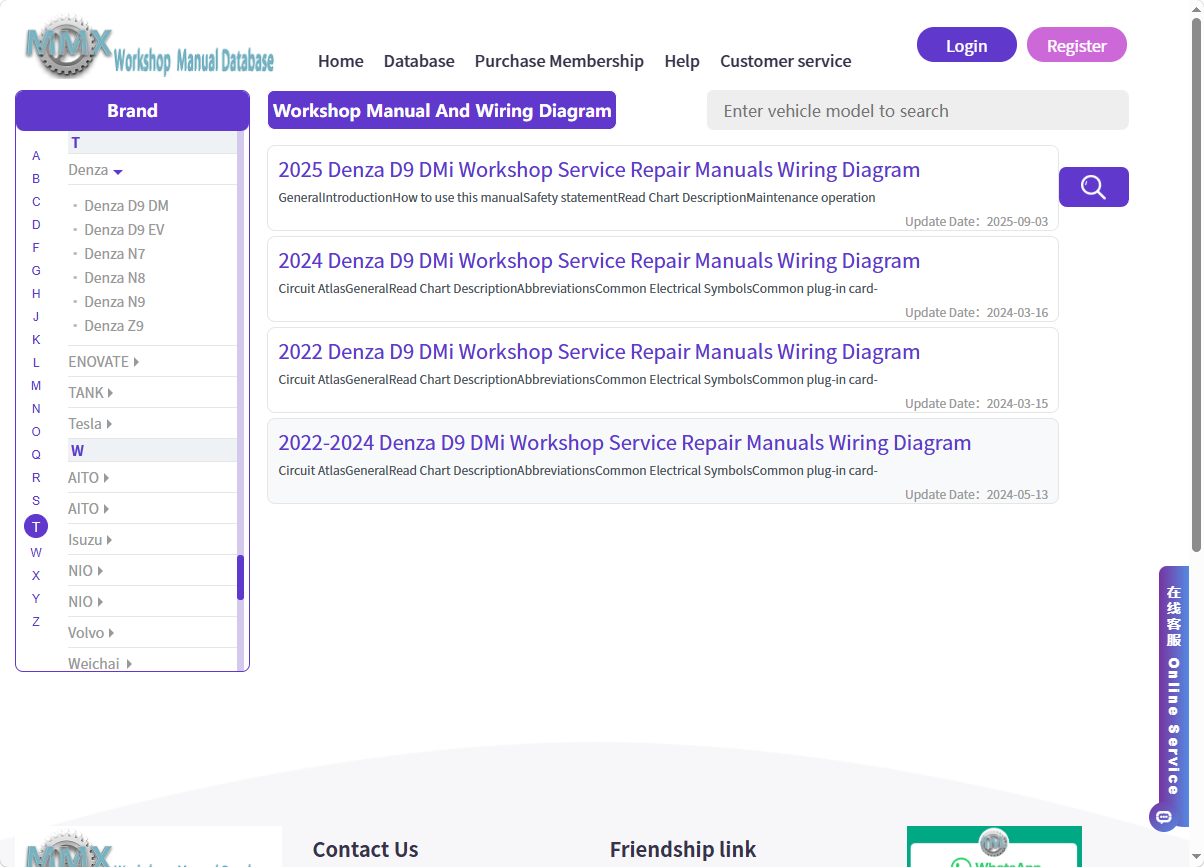Viewport: 1204px width, 867px height.
Task: Open the Database menu item
Action: 419,61
